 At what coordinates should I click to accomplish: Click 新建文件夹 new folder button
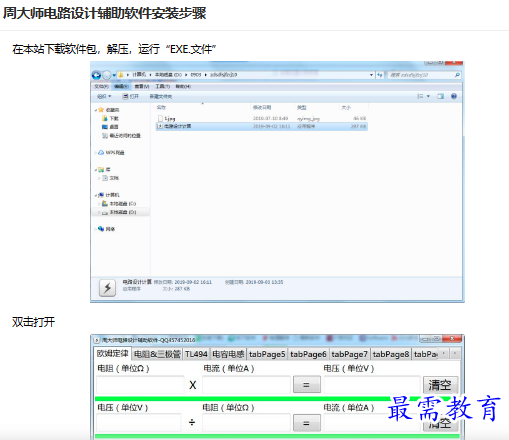(161, 96)
